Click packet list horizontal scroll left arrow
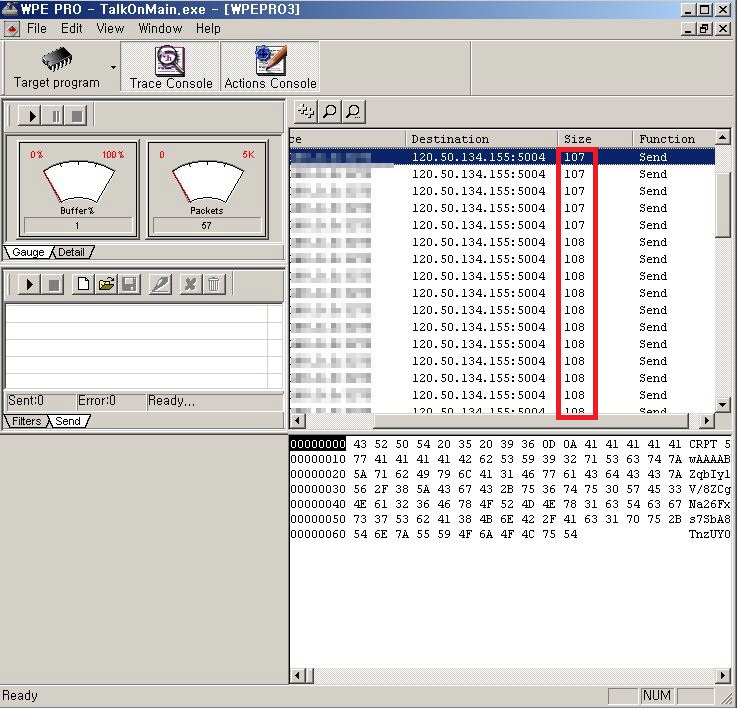The height and width of the screenshot is (708, 737). coord(298,420)
